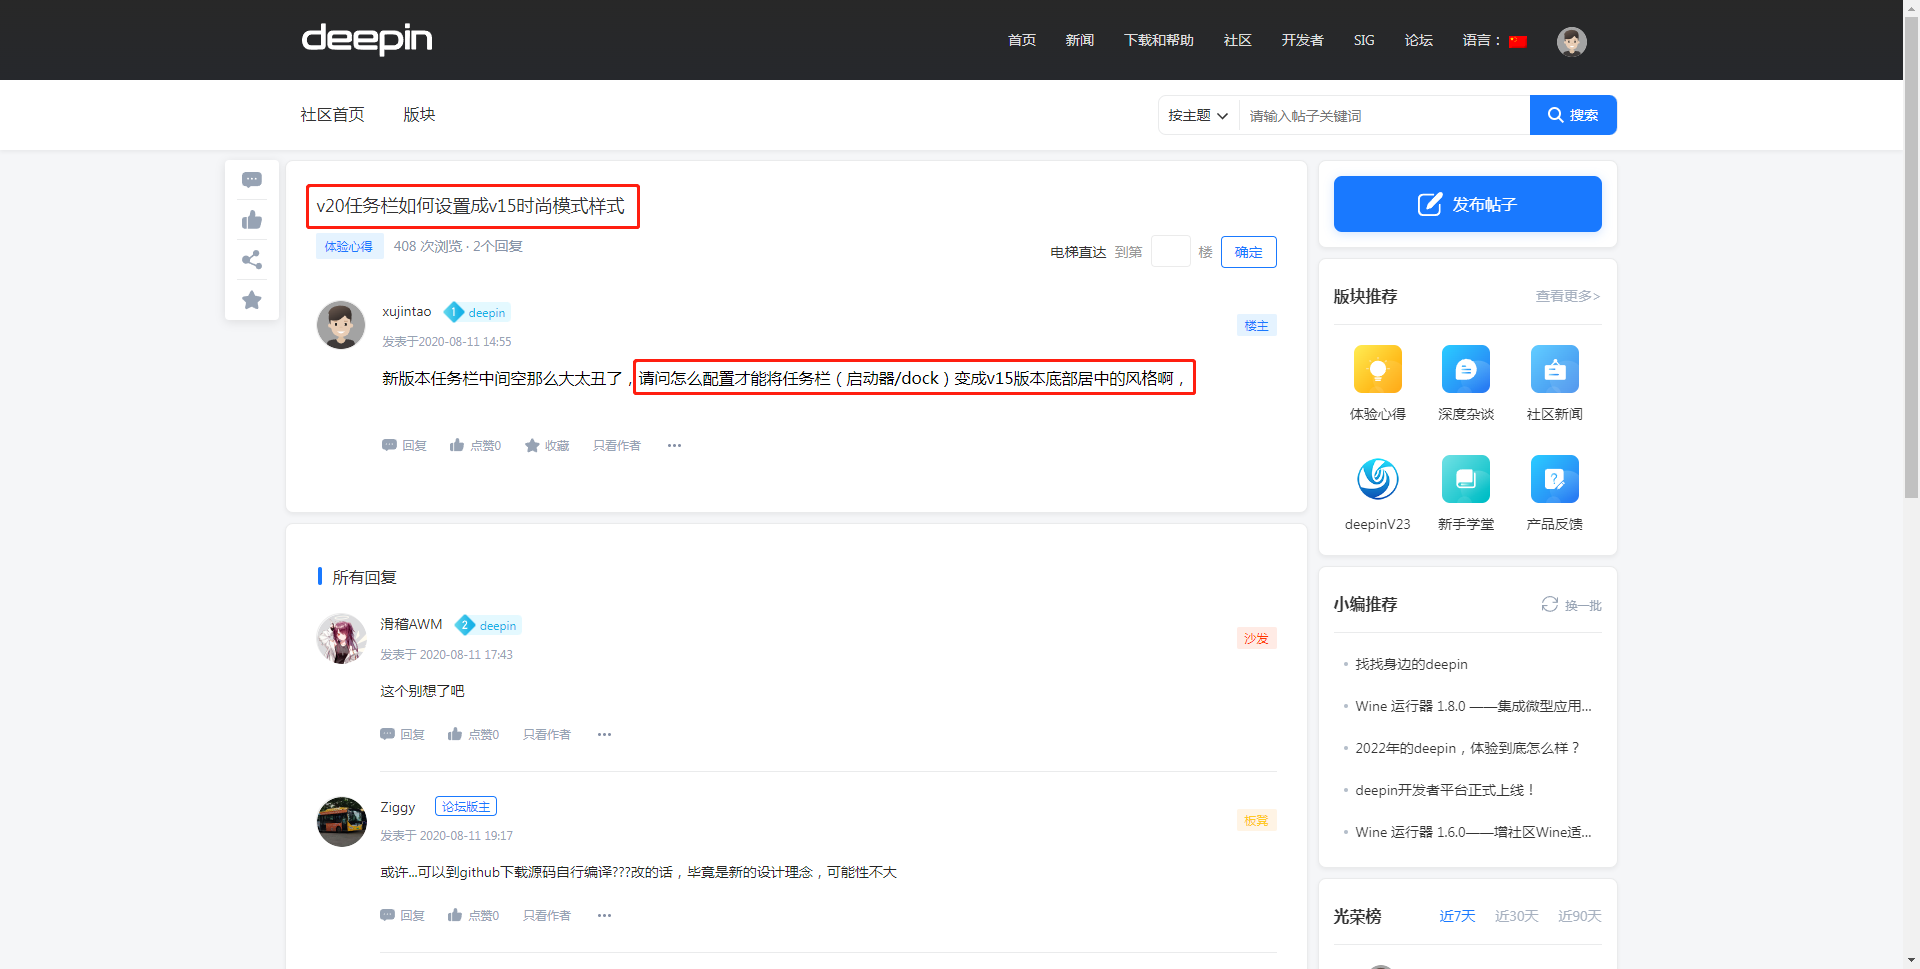Click the floor number input box
This screenshot has height=969, width=1920.
pos(1170,252)
